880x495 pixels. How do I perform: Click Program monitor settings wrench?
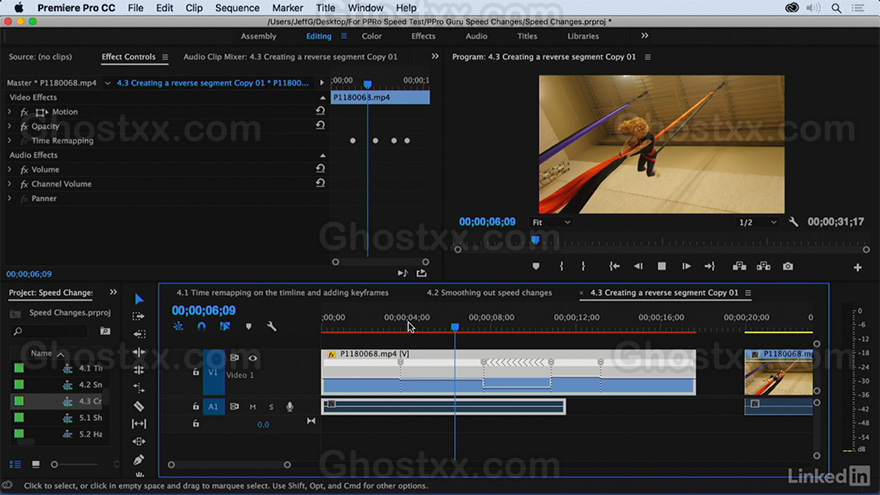point(793,222)
